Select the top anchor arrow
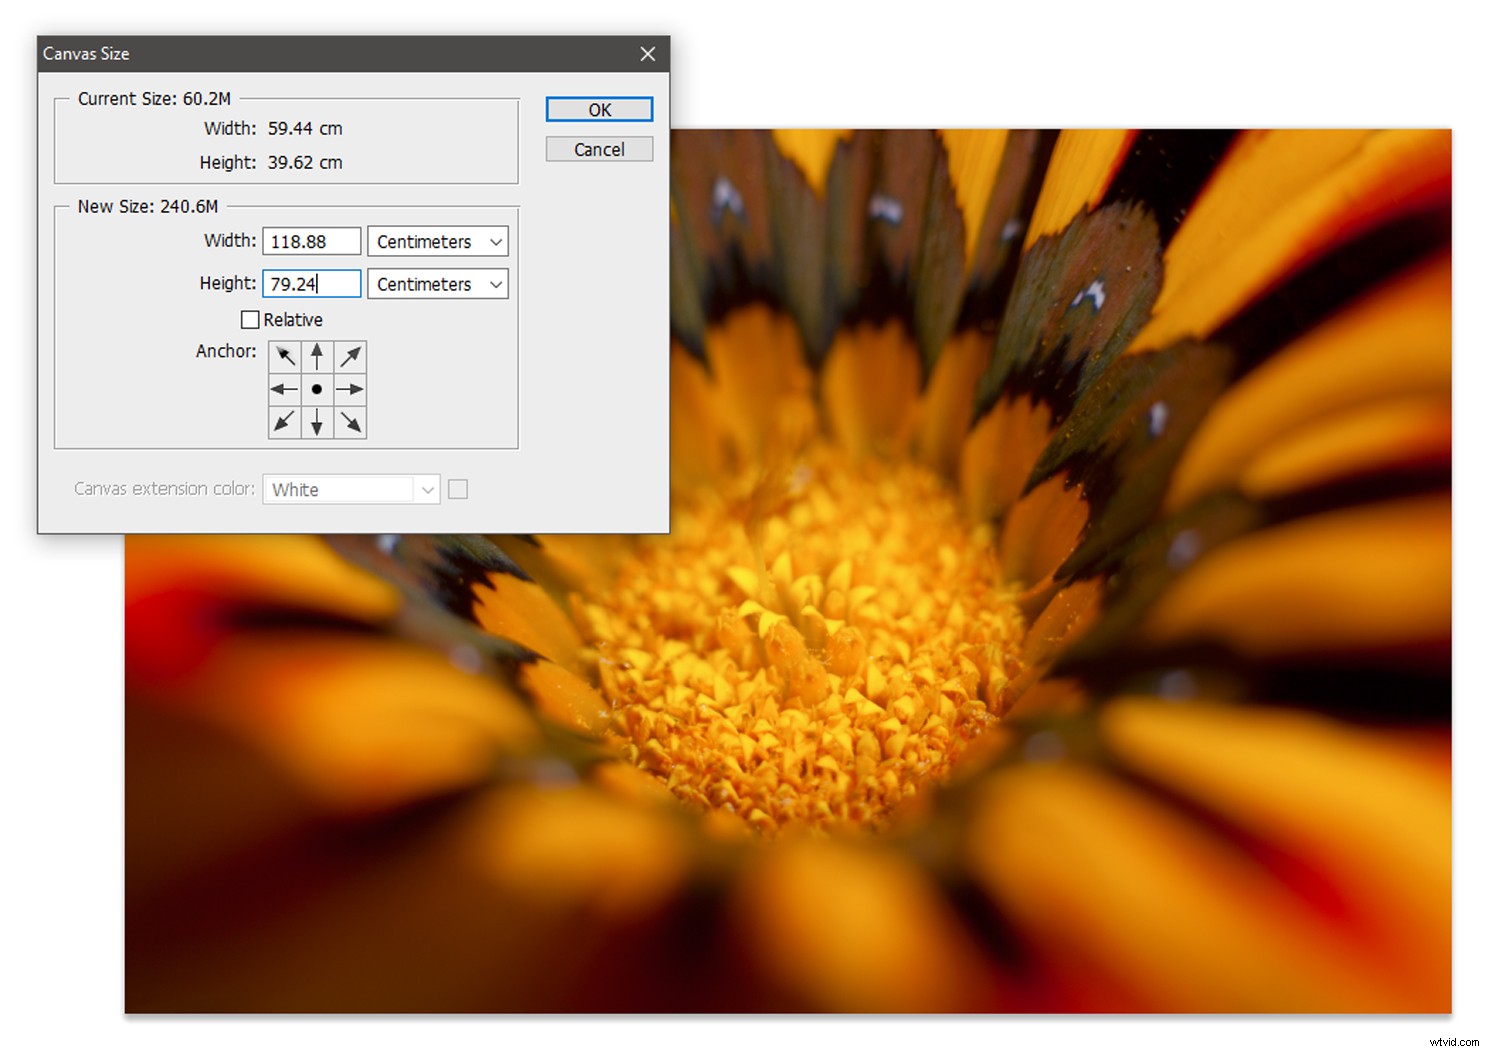The width and height of the screenshot is (1500, 1052). (317, 356)
